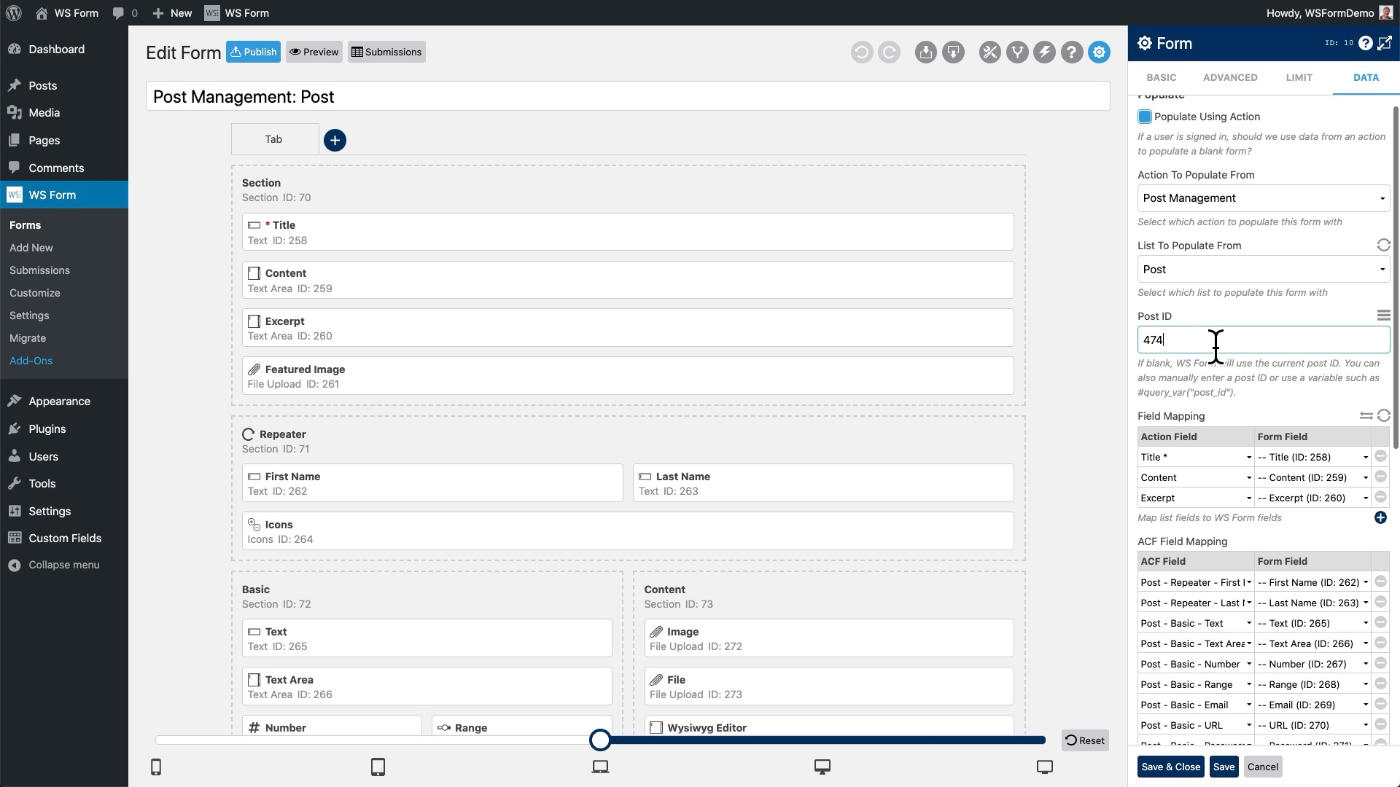Click the Save & Close button

tap(1170, 766)
